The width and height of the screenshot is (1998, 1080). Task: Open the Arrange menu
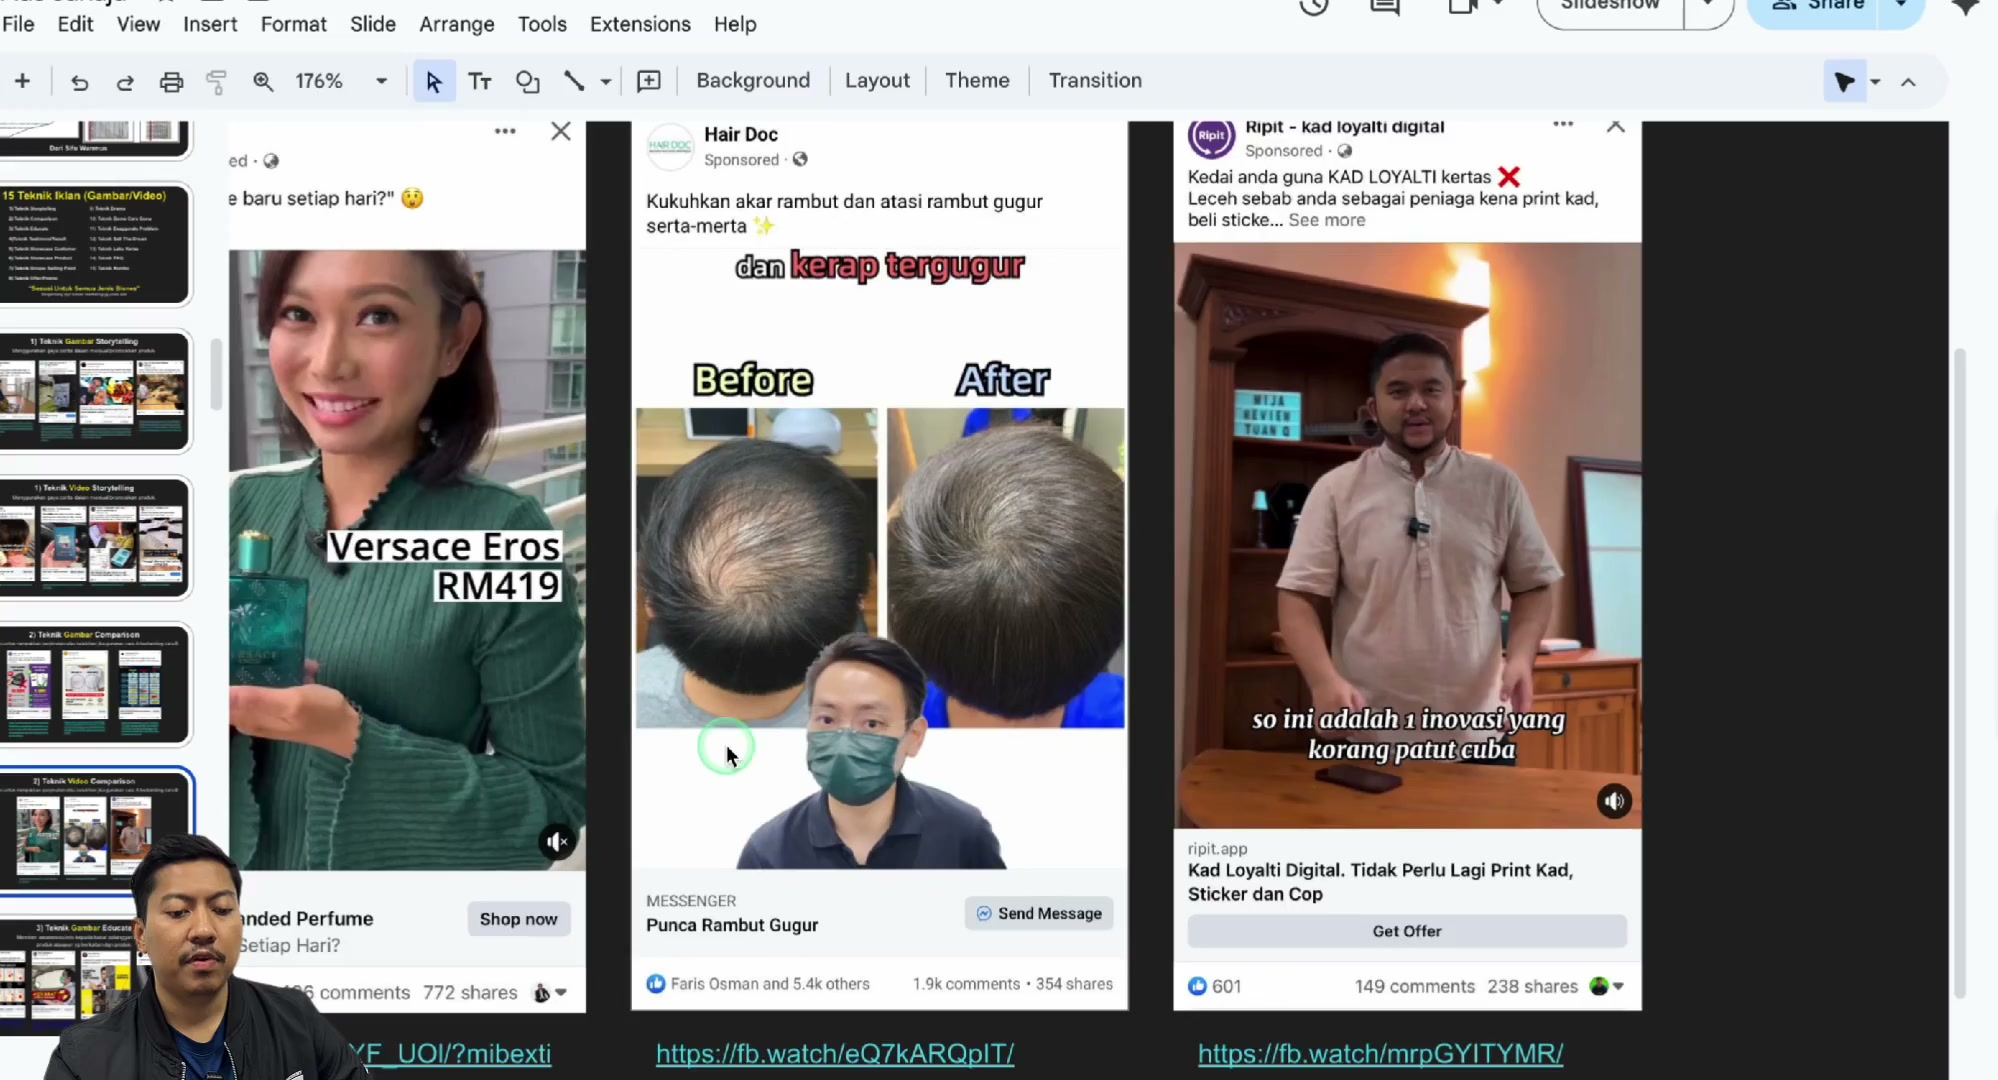click(x=456, y=24)
